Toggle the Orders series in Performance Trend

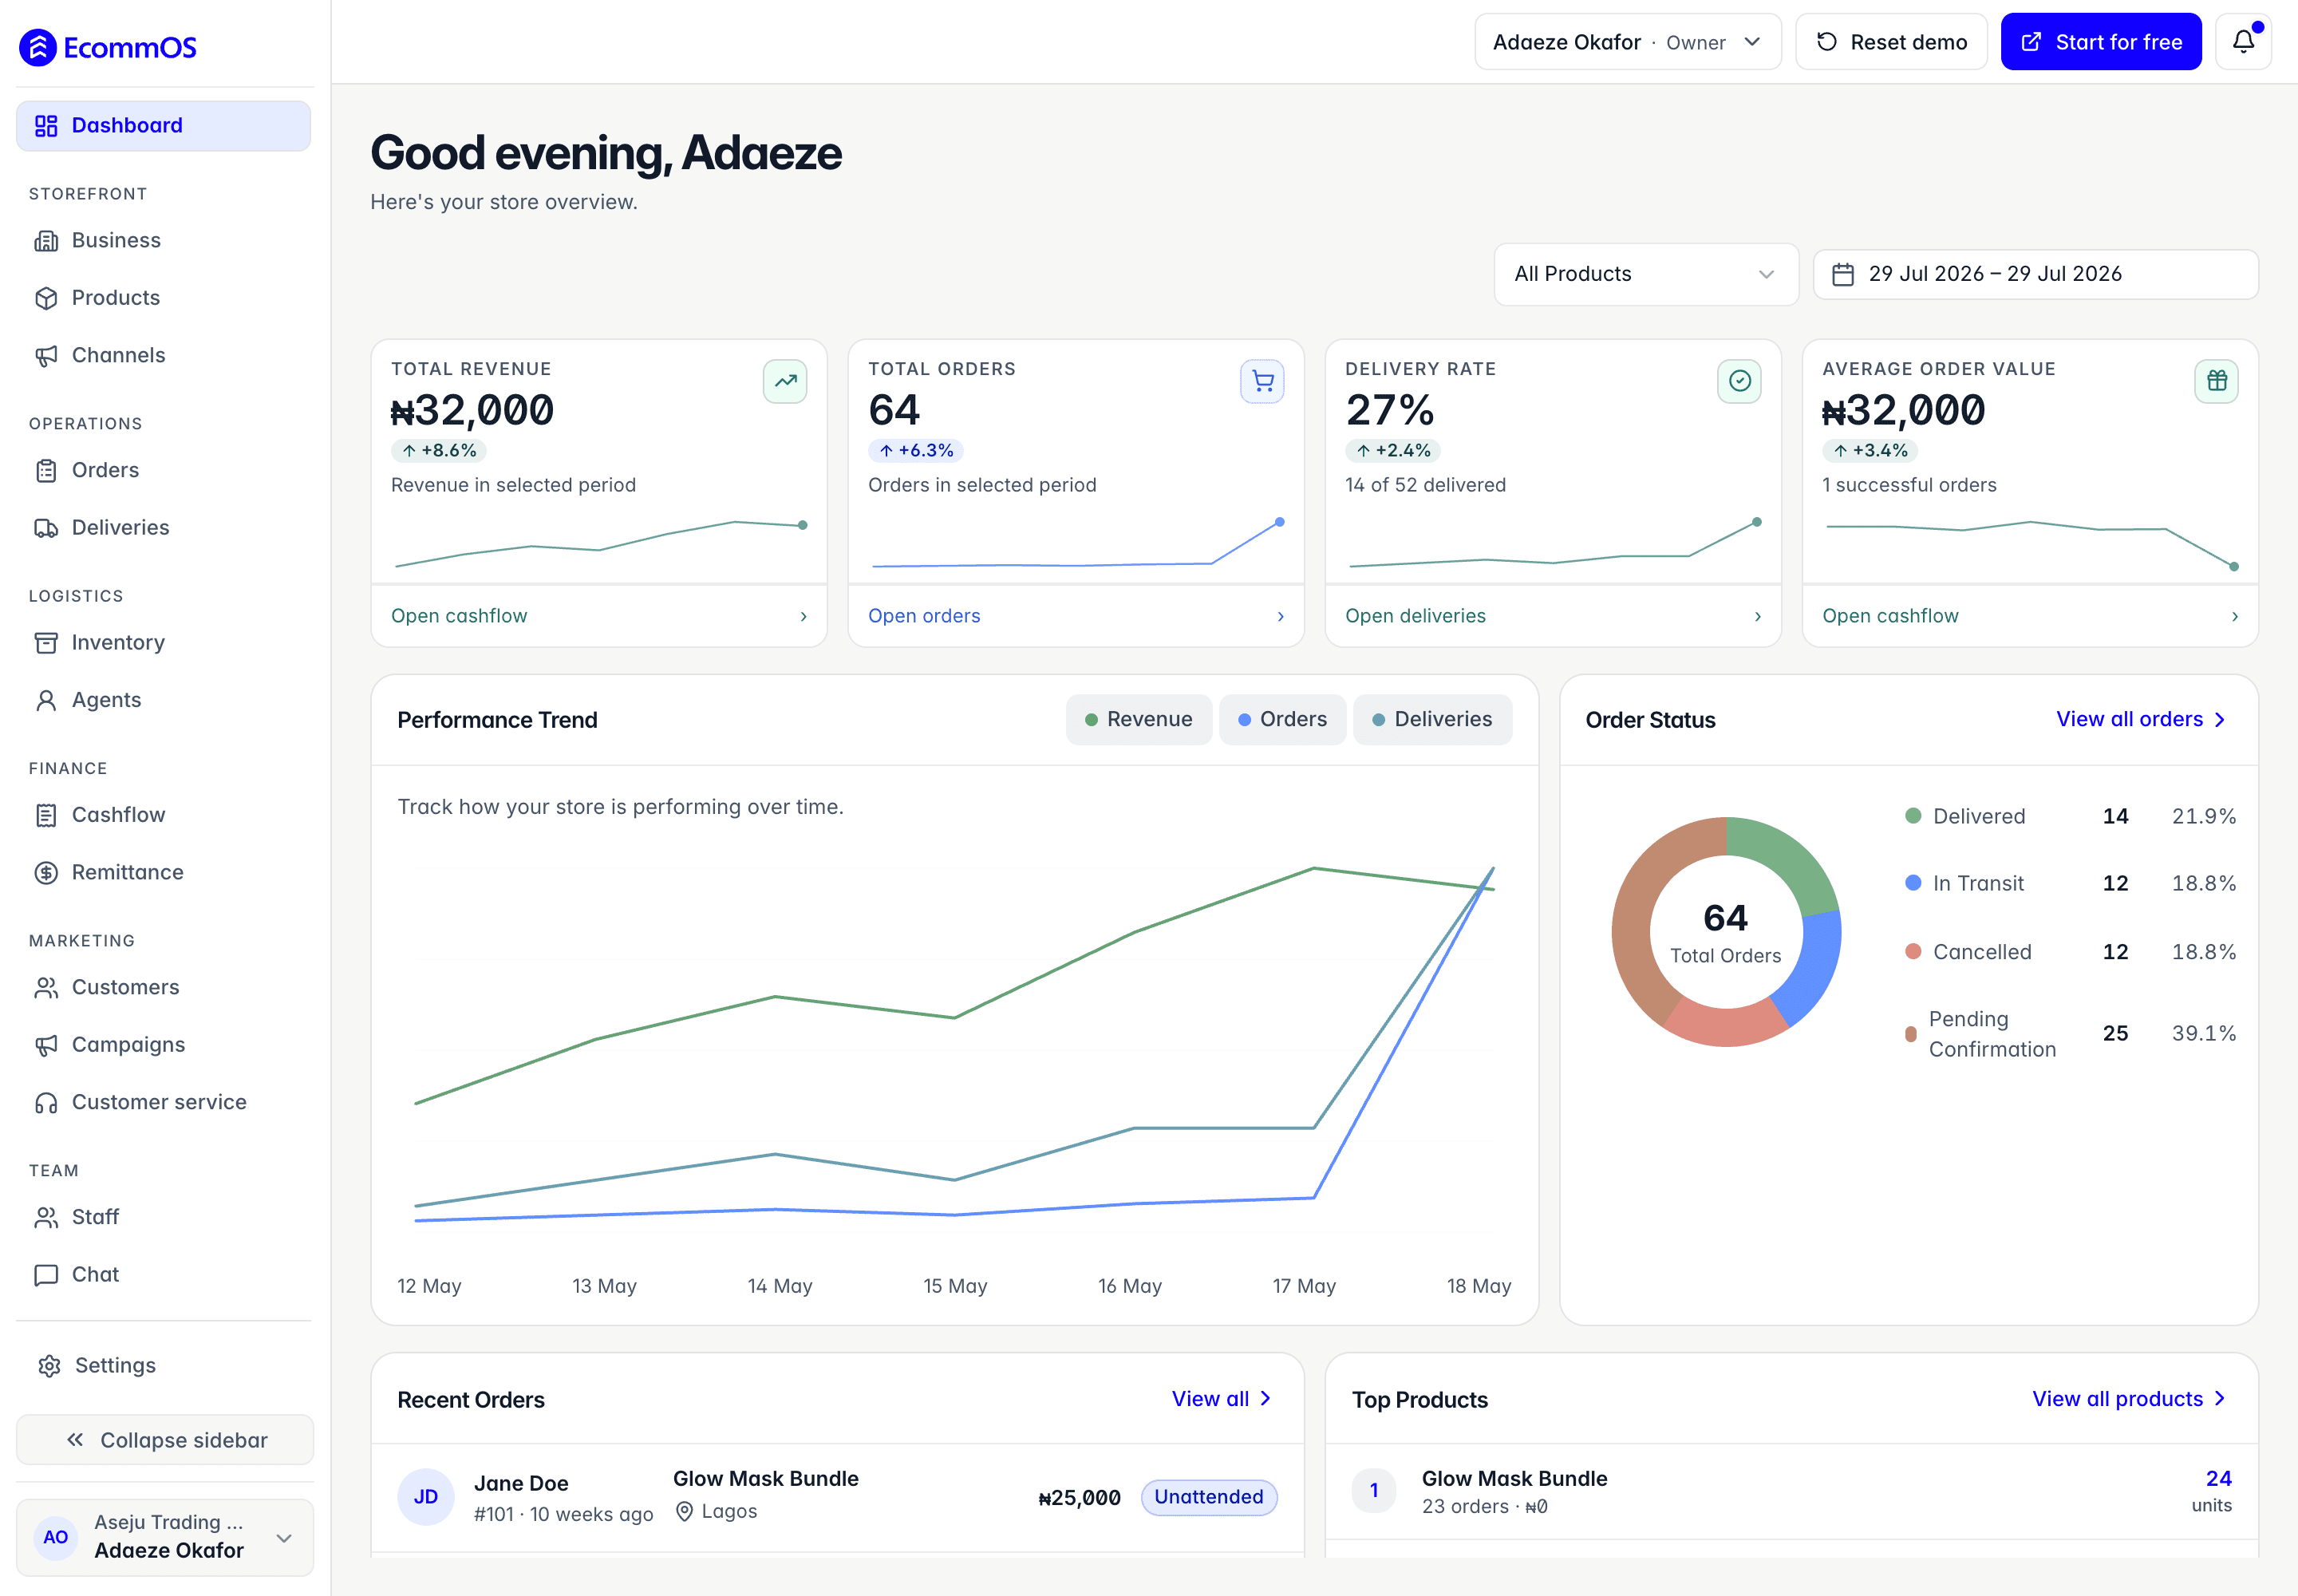pos(1282,720)
